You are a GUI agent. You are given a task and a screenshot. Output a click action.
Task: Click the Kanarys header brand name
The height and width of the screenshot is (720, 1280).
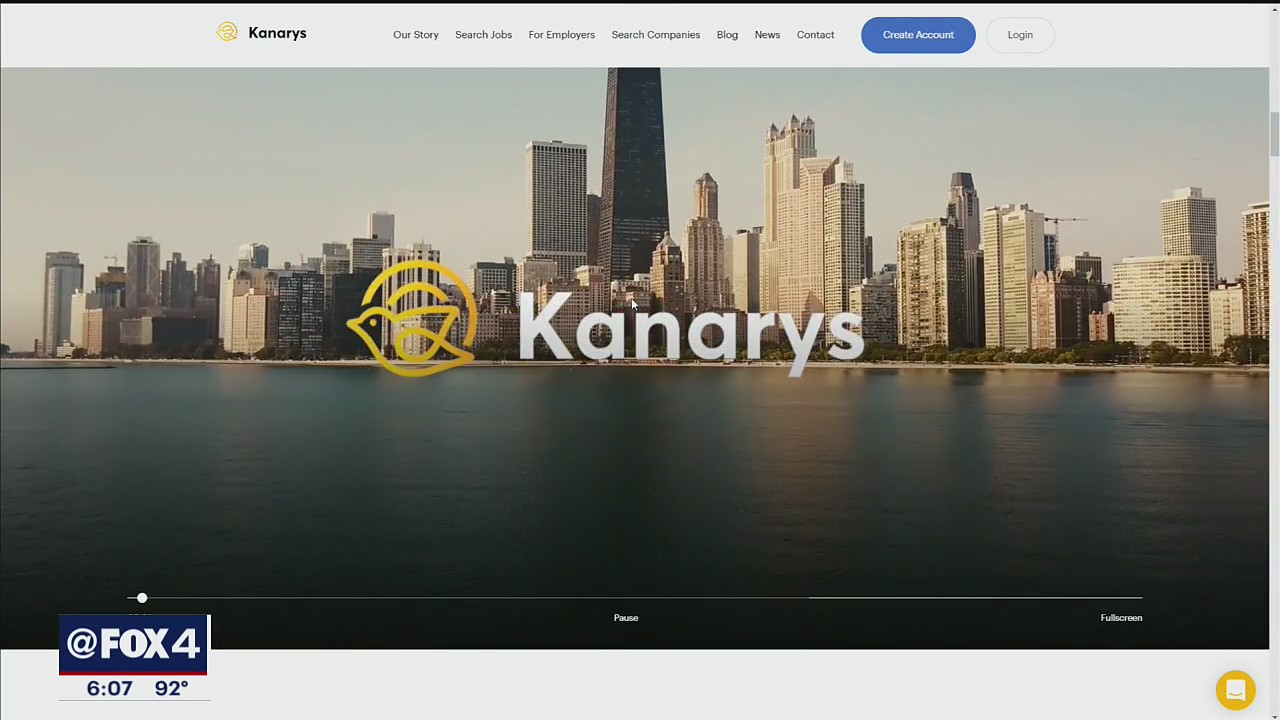coord(277,33)
